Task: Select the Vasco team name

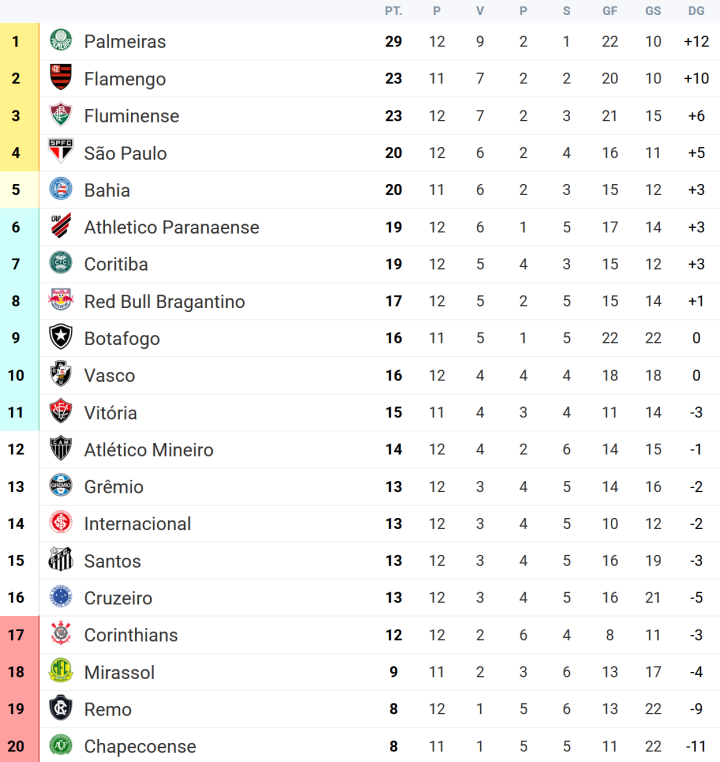Action: (109, 376)
